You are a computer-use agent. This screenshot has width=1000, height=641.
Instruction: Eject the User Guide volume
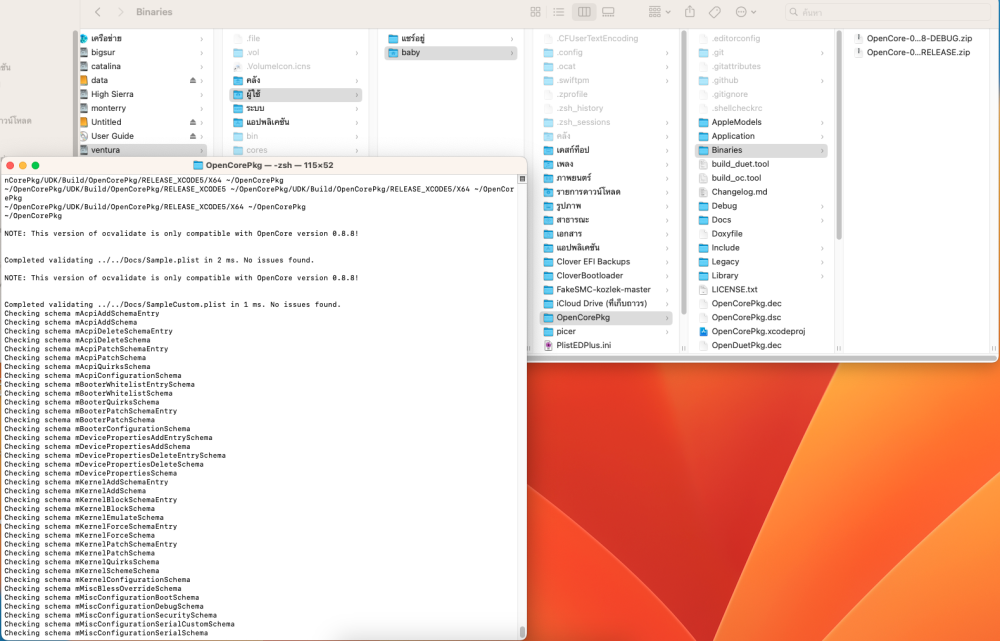pos(193,136)
